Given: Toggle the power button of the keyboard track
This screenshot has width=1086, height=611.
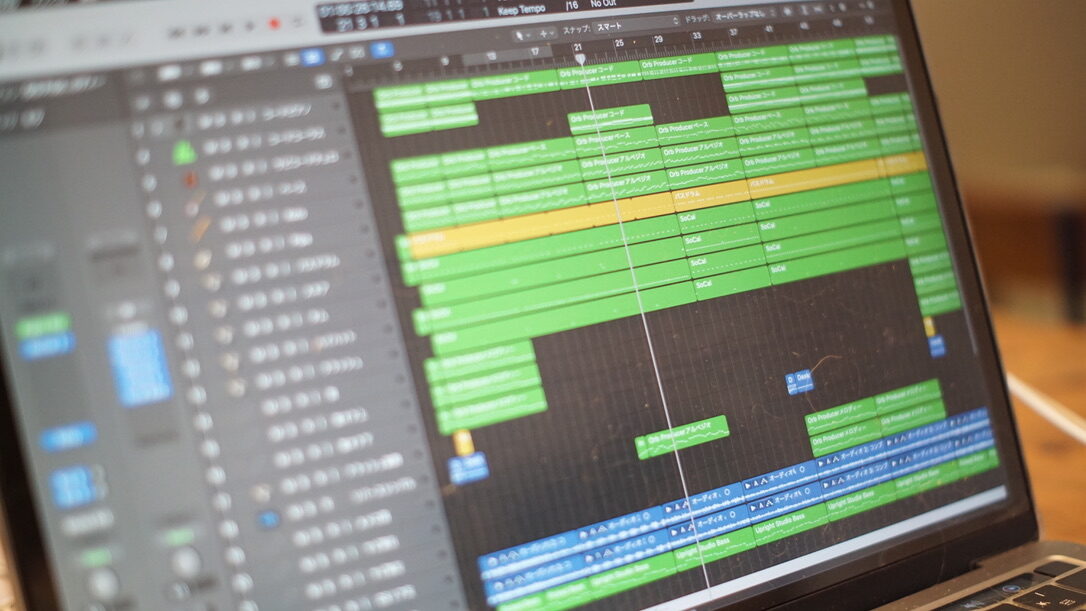Looking at the screenshot, I should click(143, 155).
